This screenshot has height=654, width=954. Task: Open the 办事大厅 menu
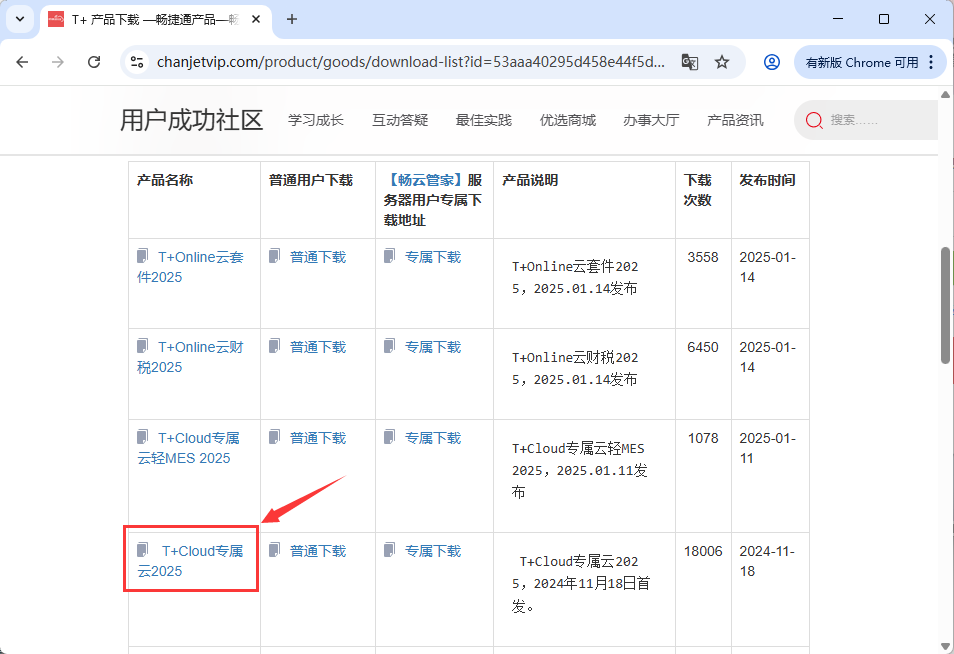click(x=651, y=120)
